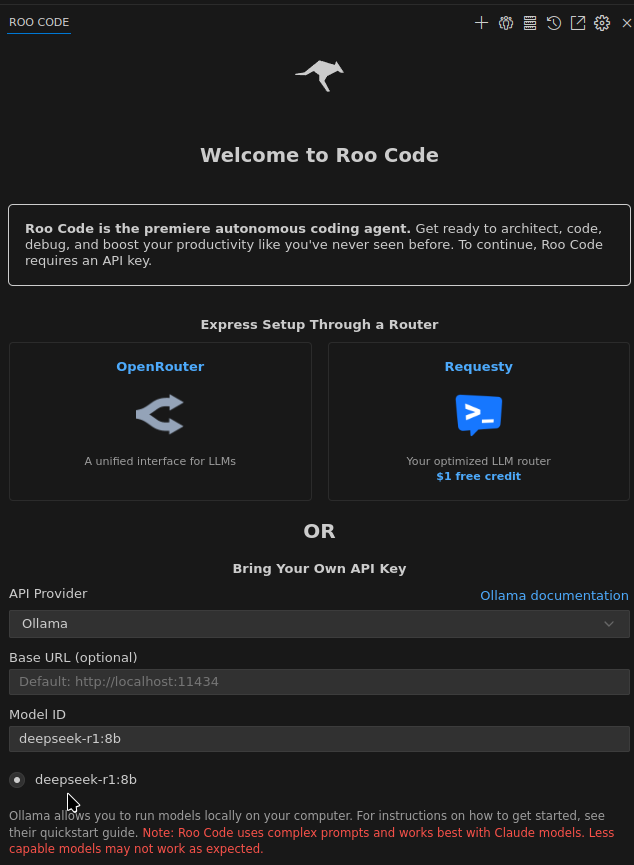Open the Prompts brain icon
Viewport: 634px width, 865px height.
click(x=505, y=23)
